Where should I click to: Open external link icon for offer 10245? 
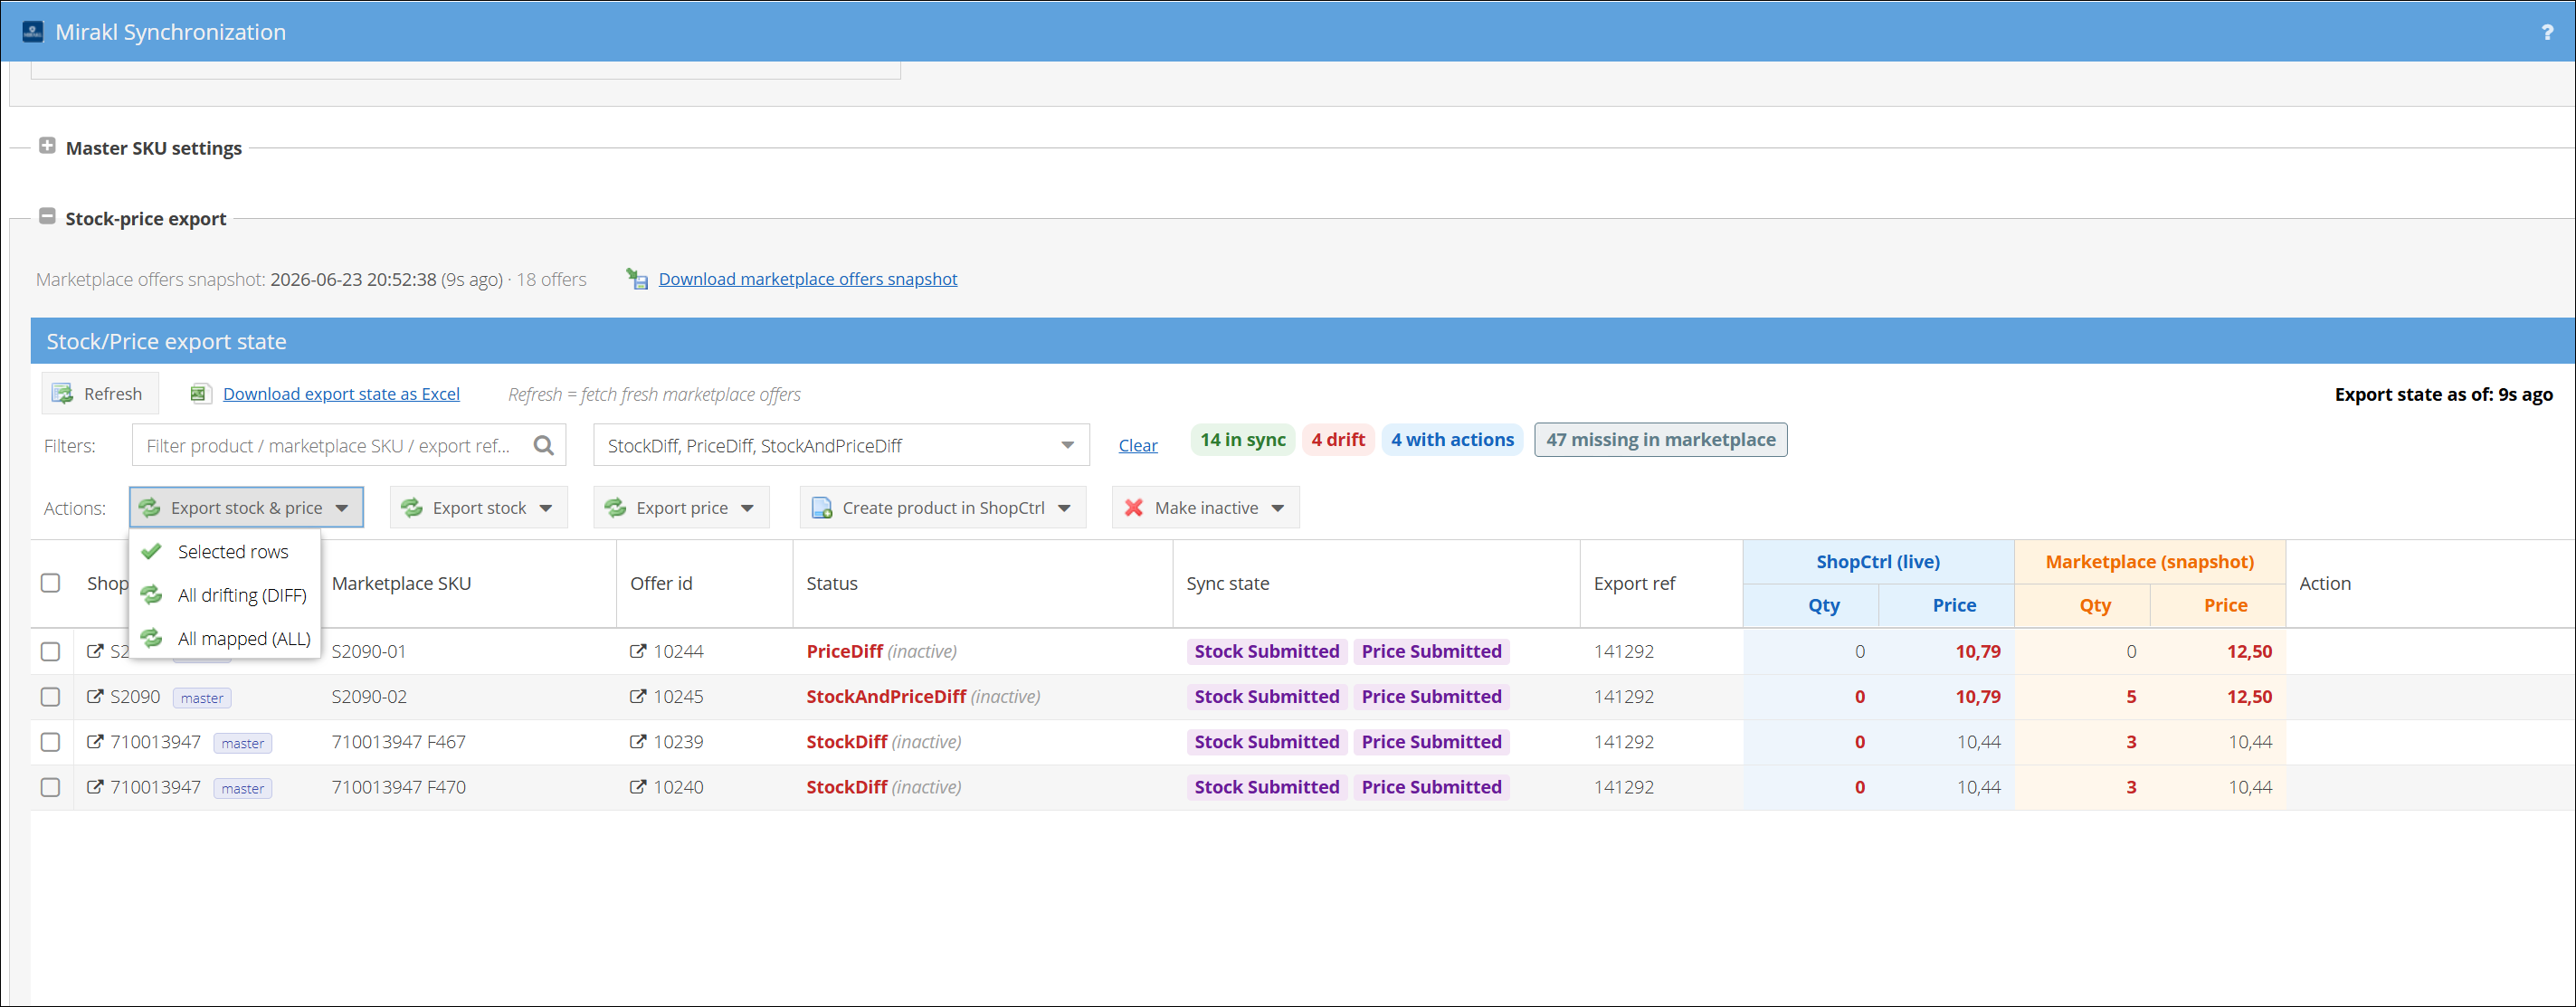[637, 696]
